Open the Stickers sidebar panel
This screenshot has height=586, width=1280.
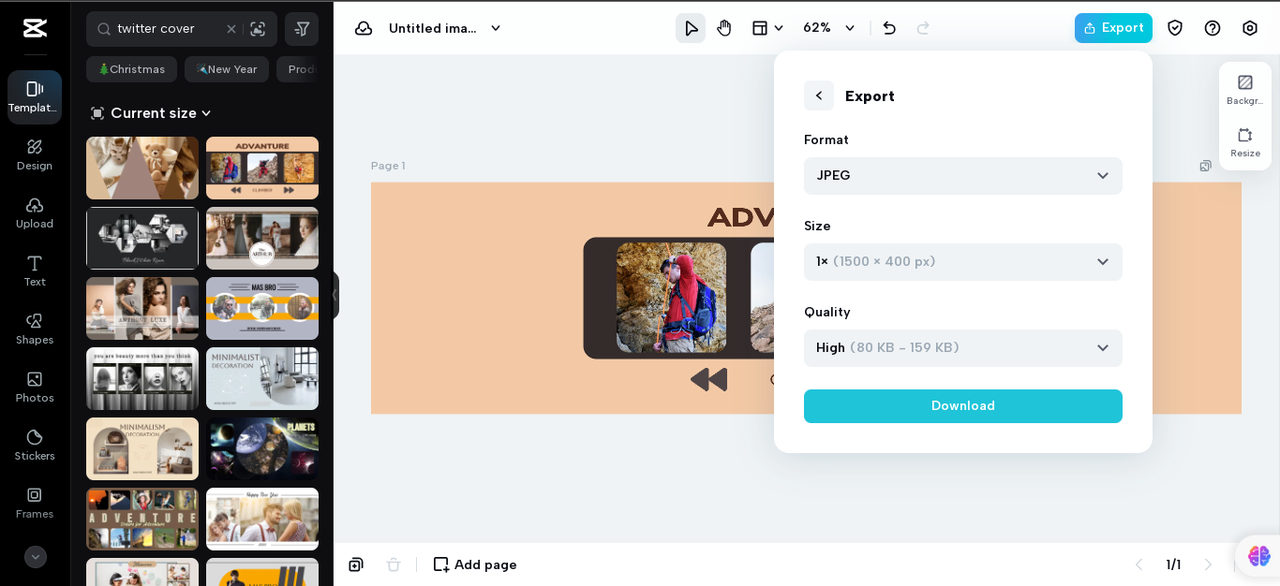pyautogui.click(x=35, y=445)
